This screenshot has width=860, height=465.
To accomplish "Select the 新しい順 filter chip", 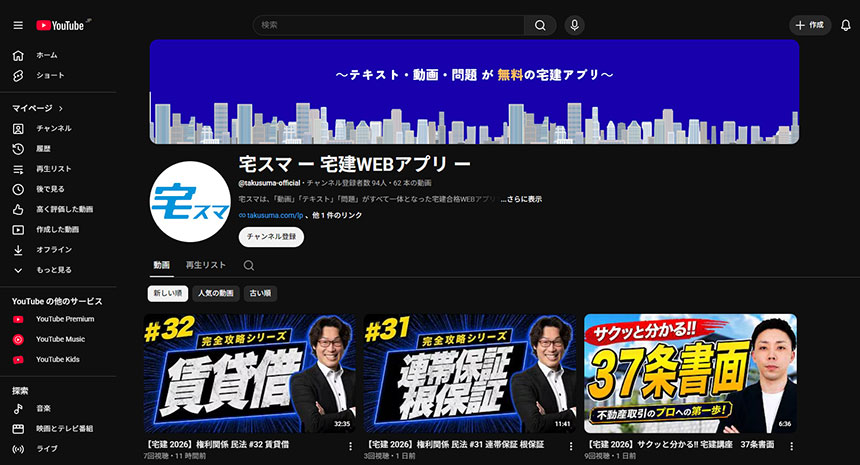I will point(168,293).
